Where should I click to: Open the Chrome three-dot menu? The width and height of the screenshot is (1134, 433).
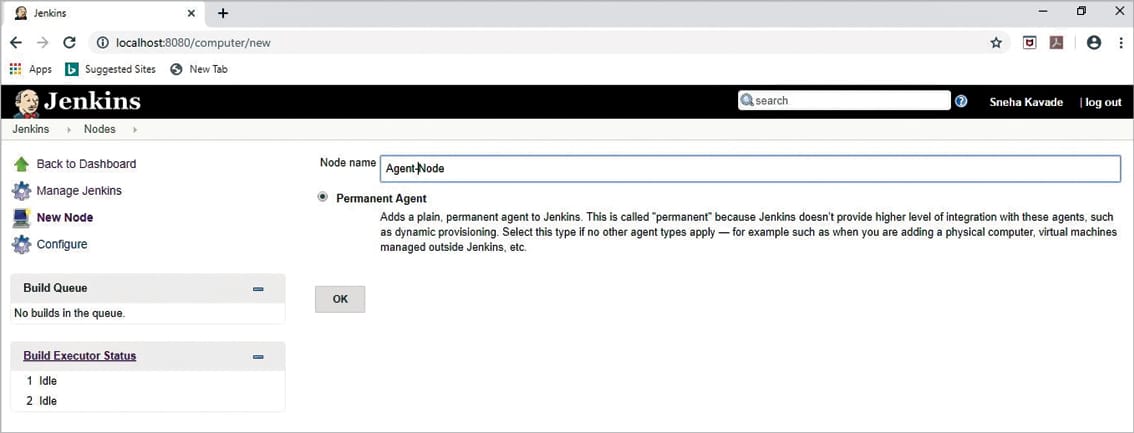[x=1121, y=43]
